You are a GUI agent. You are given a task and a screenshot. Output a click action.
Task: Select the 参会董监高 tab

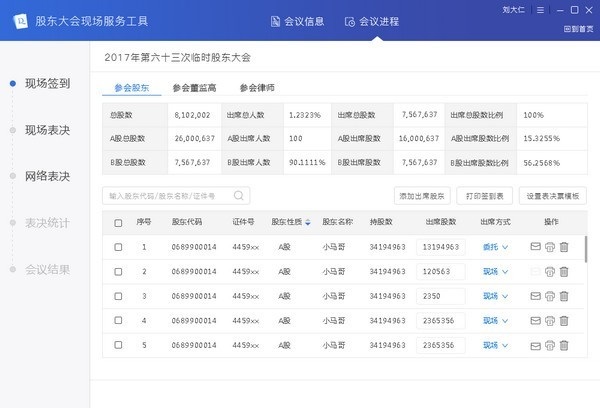(194, 88)
